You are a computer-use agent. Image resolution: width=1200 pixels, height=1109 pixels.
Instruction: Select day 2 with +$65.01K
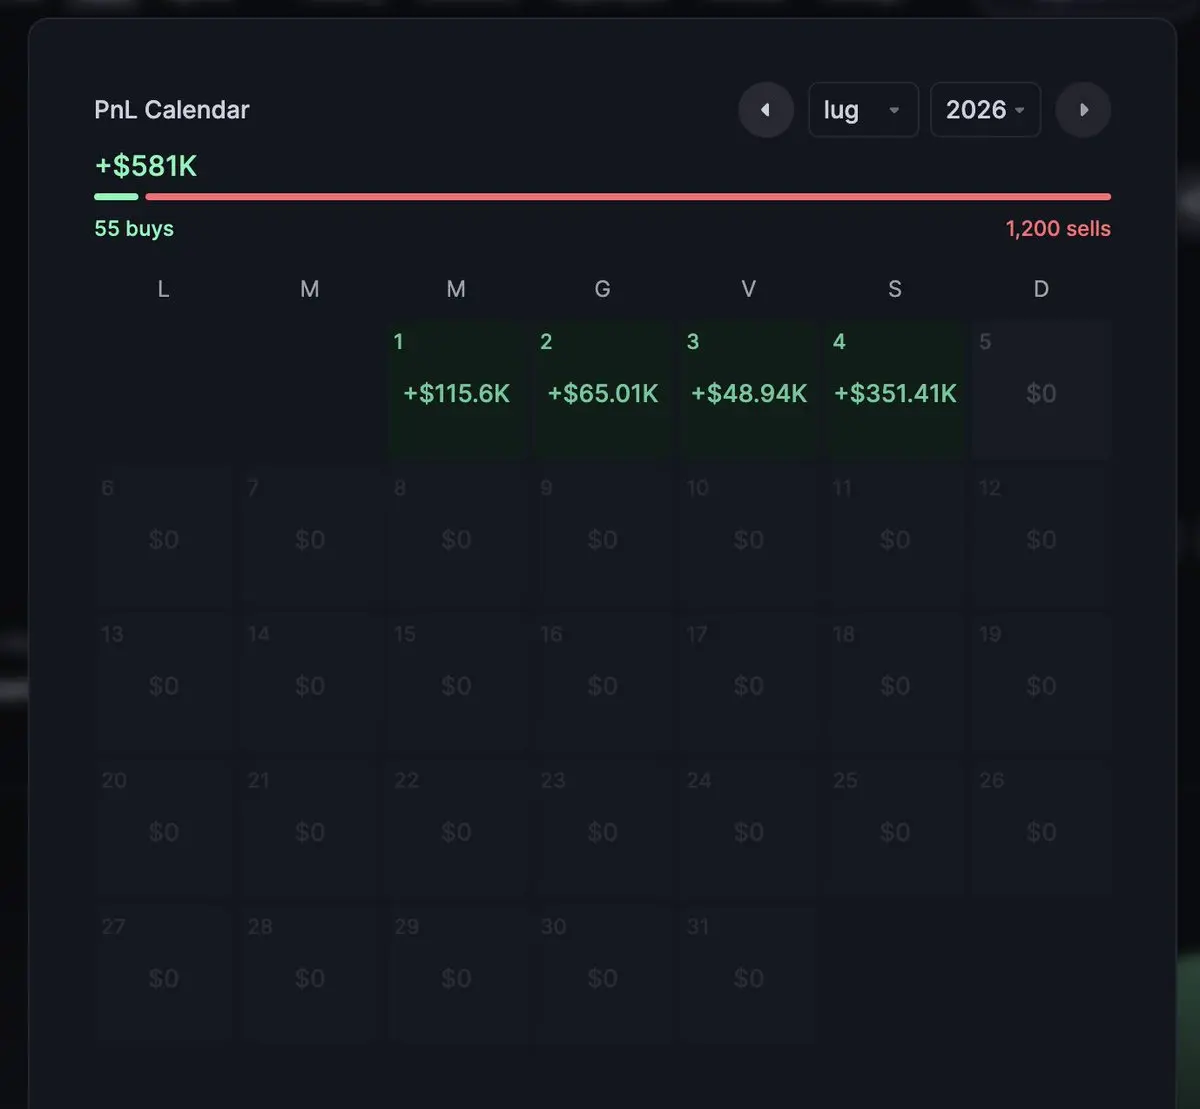[x=602, y=390]
